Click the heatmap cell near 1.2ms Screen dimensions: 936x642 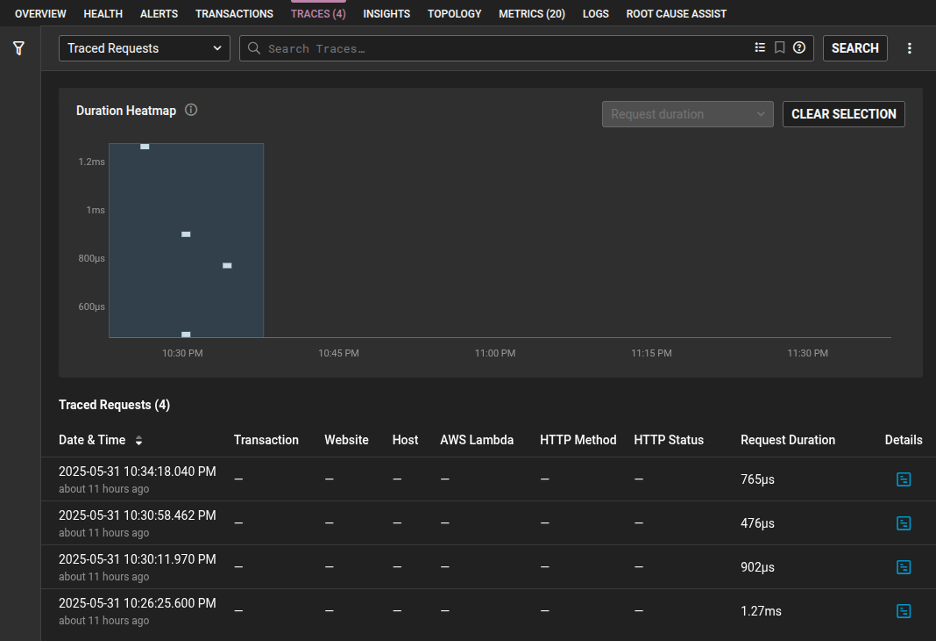tap(144, 146)
